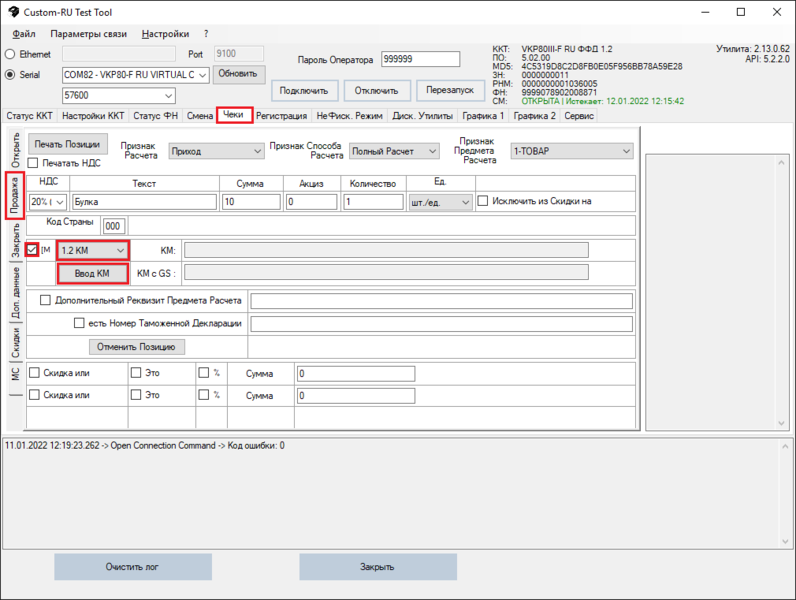Open the COM port selection dropdown

pos(134,75)
